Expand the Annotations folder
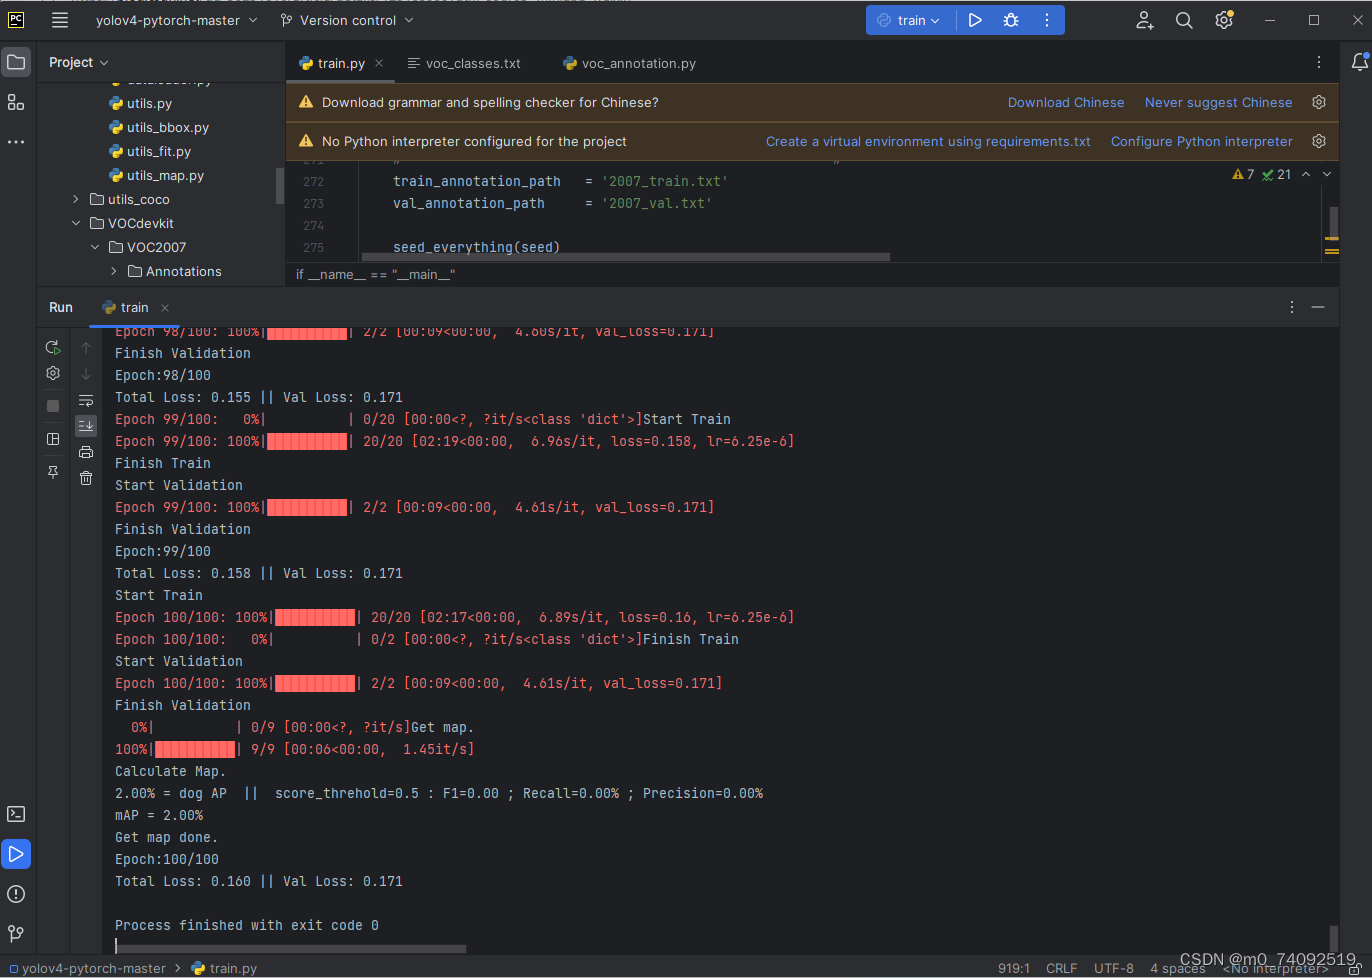The image size is (1372, 978). click(113, 271)
